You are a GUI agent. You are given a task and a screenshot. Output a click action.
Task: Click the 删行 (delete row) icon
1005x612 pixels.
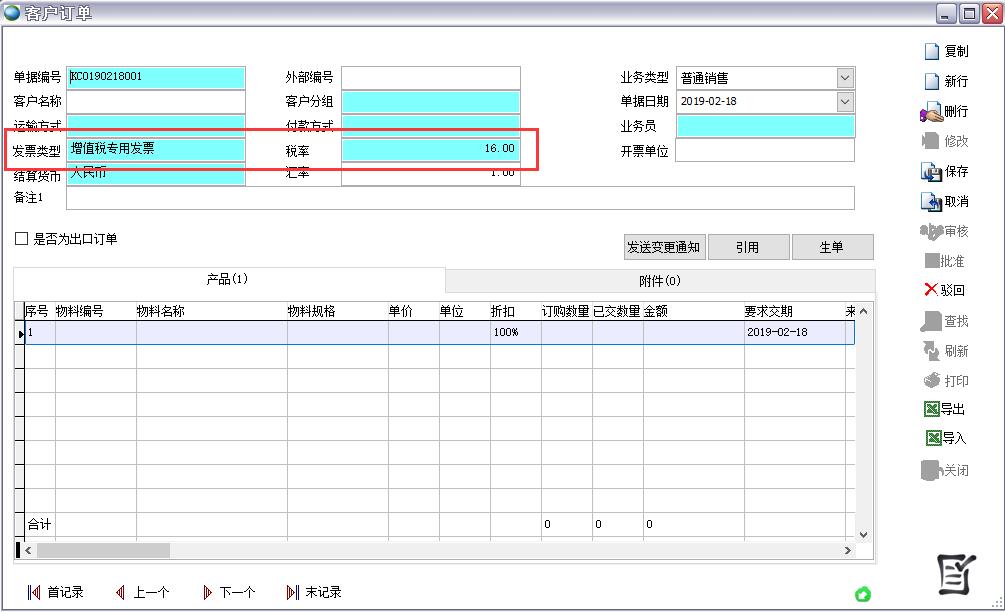click(x=930, y=112)
